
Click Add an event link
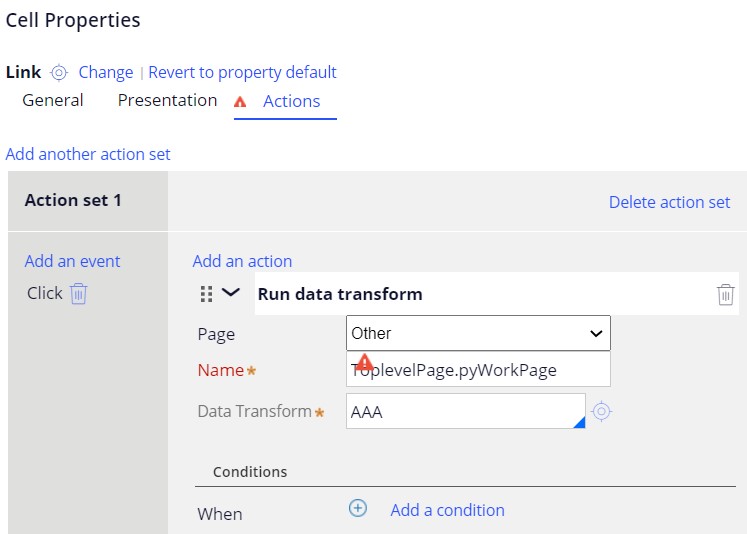[72, 261]
